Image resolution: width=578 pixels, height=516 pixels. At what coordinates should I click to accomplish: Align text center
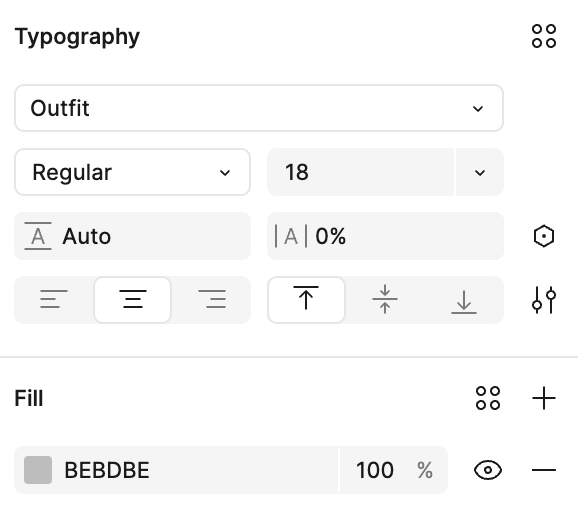(x=133, y=300)
